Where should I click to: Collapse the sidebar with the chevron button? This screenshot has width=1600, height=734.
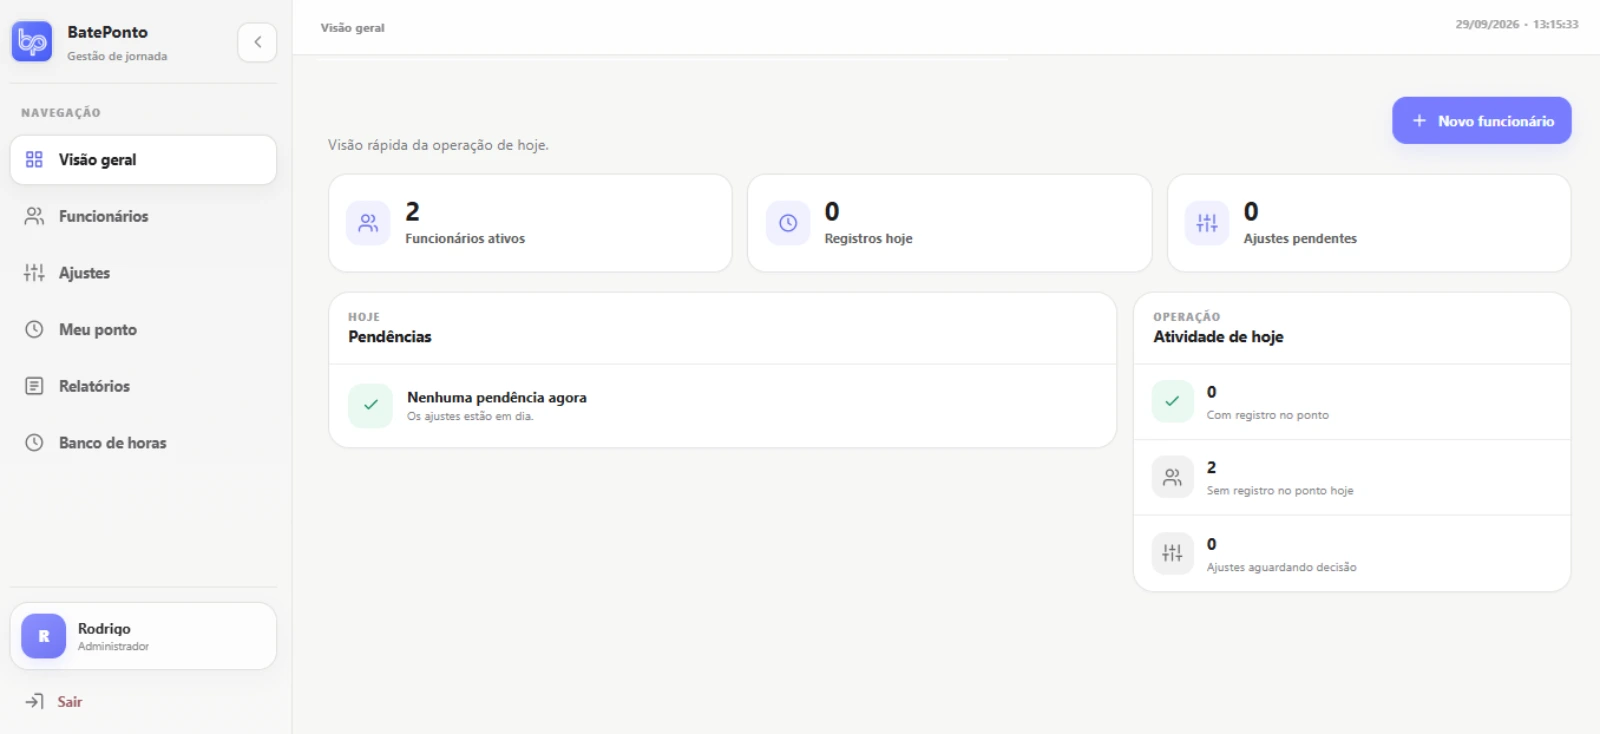click(x=257, y=42)
